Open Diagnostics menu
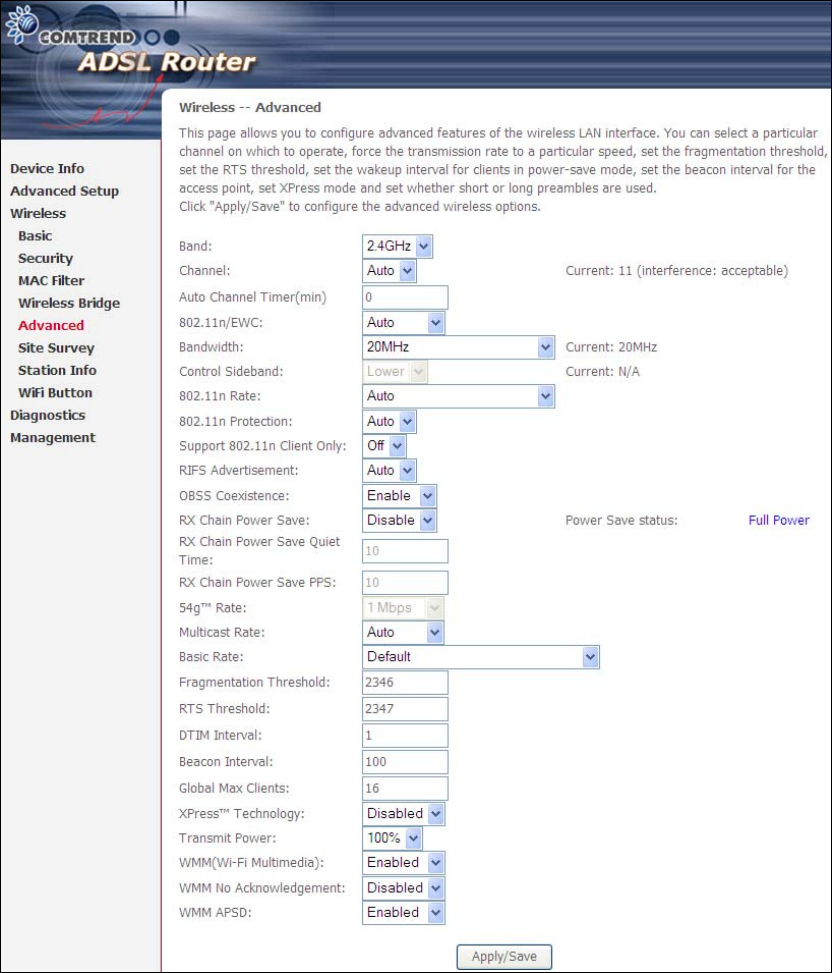Viewport: 832px width, 973px height. (48, 415)
